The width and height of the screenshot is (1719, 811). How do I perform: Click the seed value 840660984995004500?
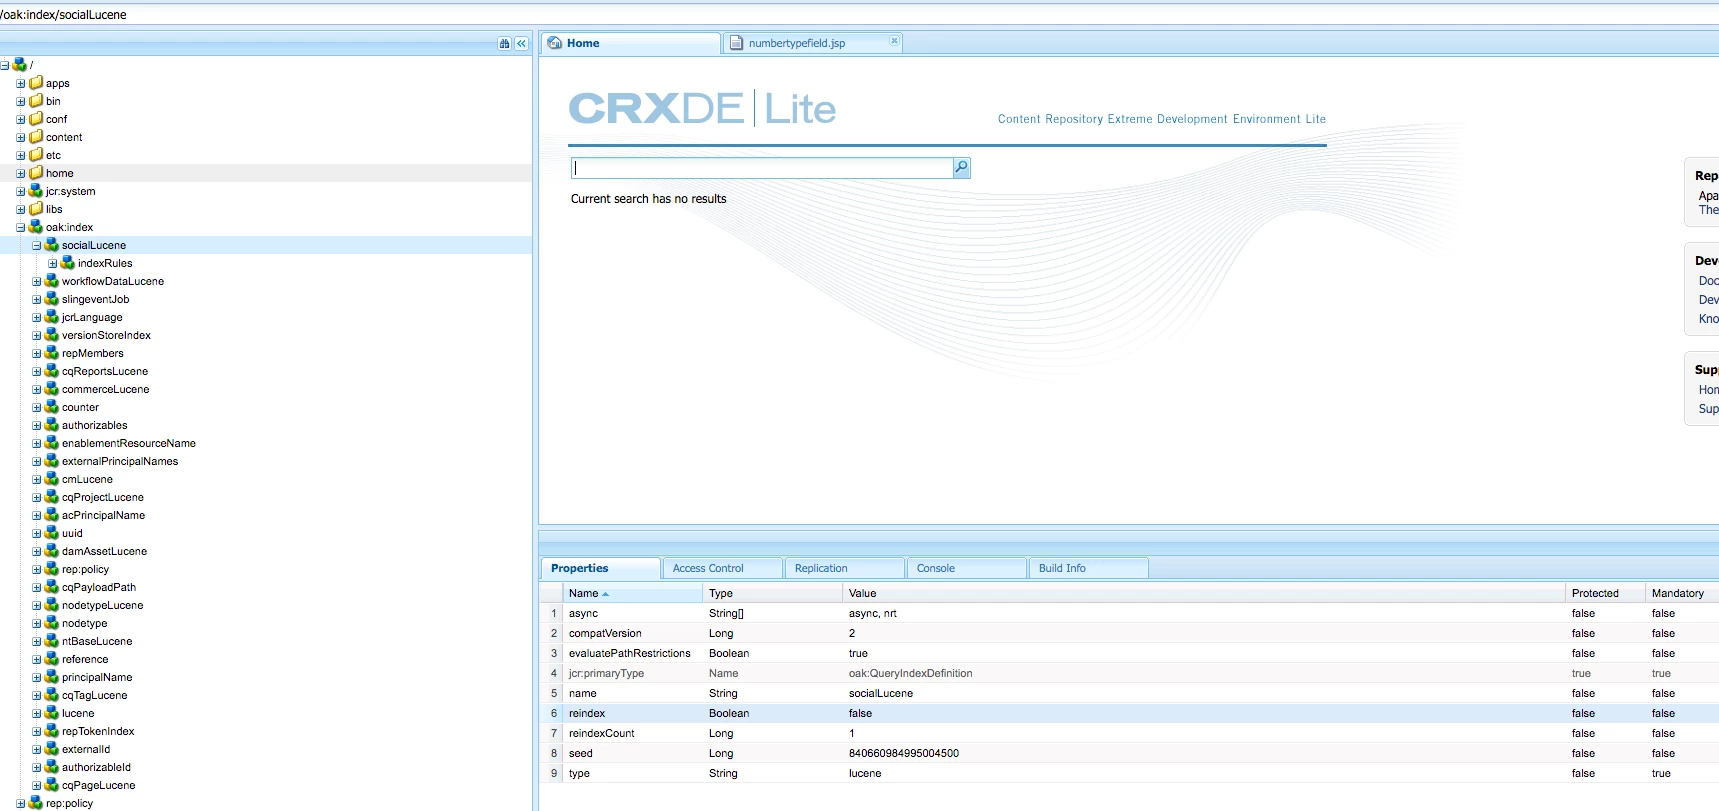[904, 753]
